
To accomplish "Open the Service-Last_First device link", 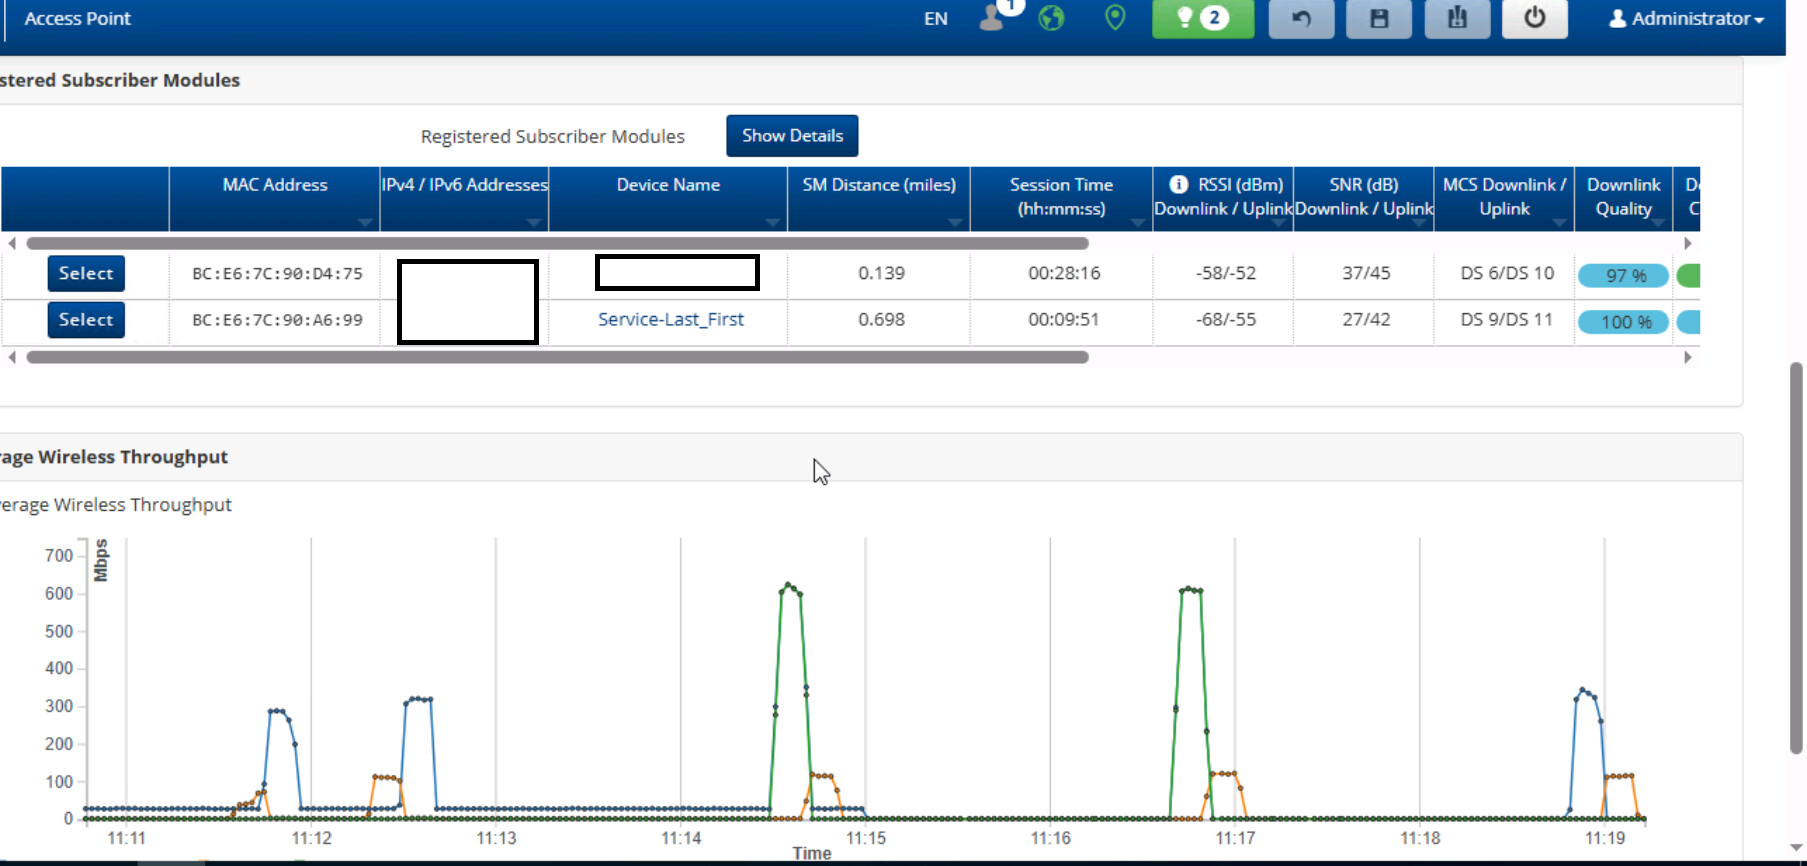I will 670,319.
